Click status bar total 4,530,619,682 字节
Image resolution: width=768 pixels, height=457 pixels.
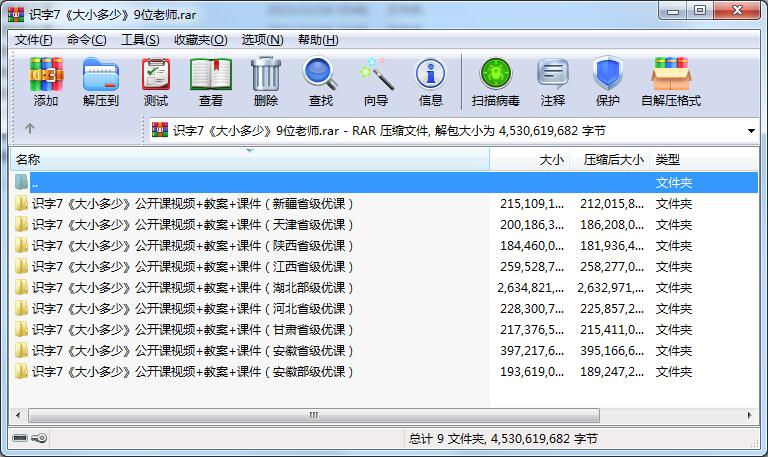pos(544,438)
